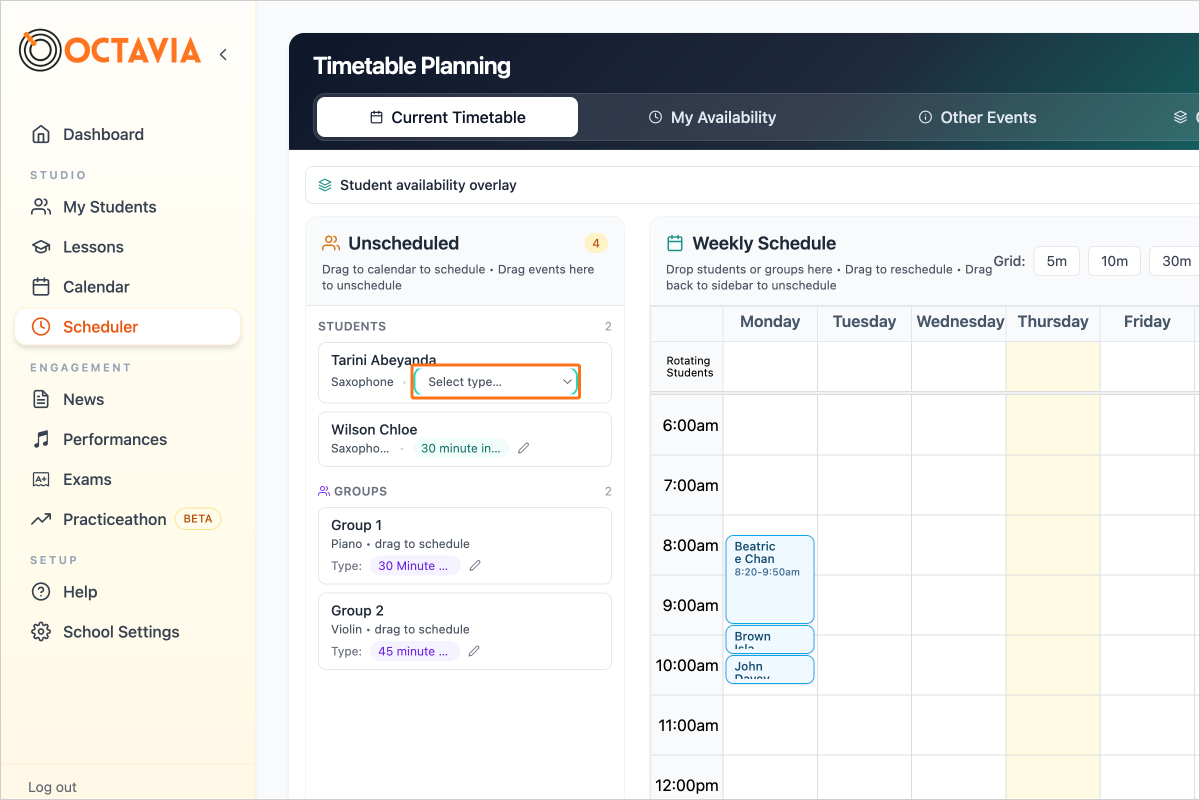Open Select type dropdown for Tarini Abeyanda
Screen dimensions: 1200x800
[497, 382]
